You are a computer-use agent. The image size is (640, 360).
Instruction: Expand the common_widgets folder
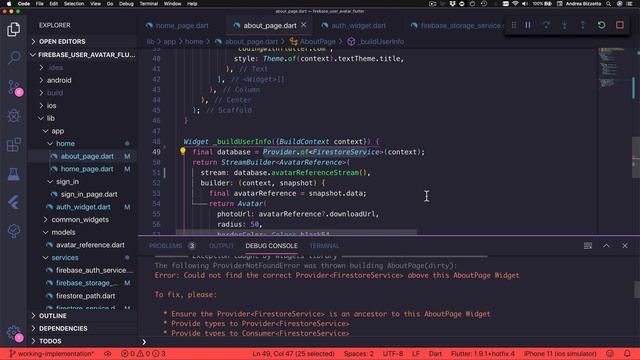80,220
